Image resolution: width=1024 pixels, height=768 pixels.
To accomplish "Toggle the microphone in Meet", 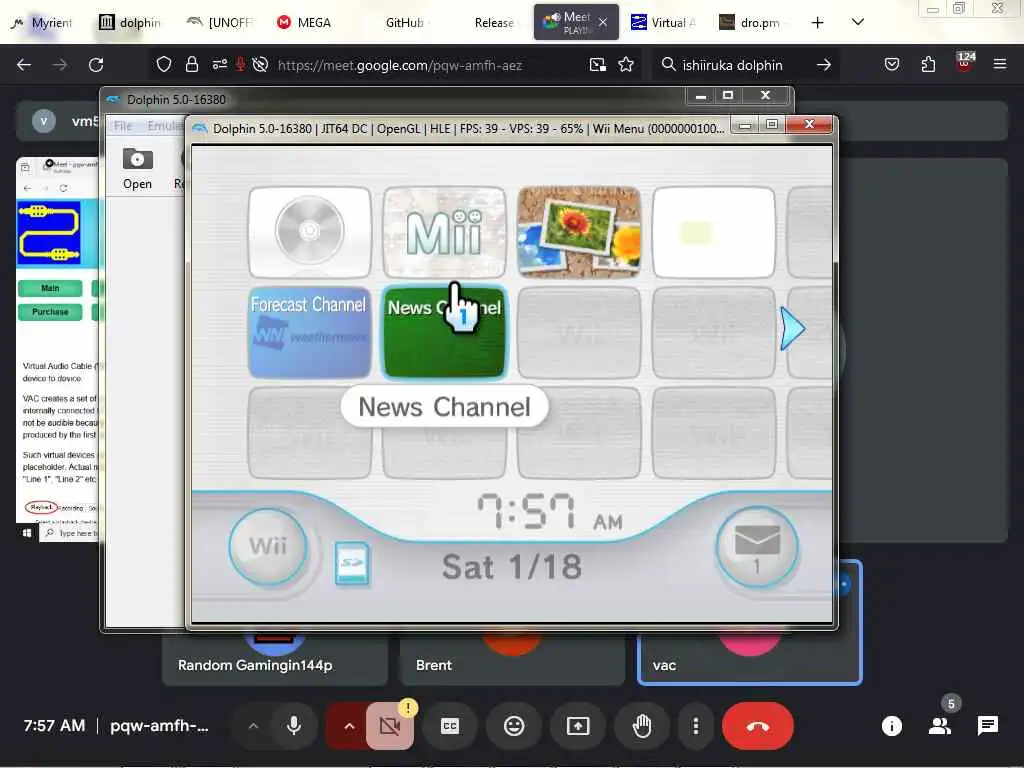I will tap(294, 726).
